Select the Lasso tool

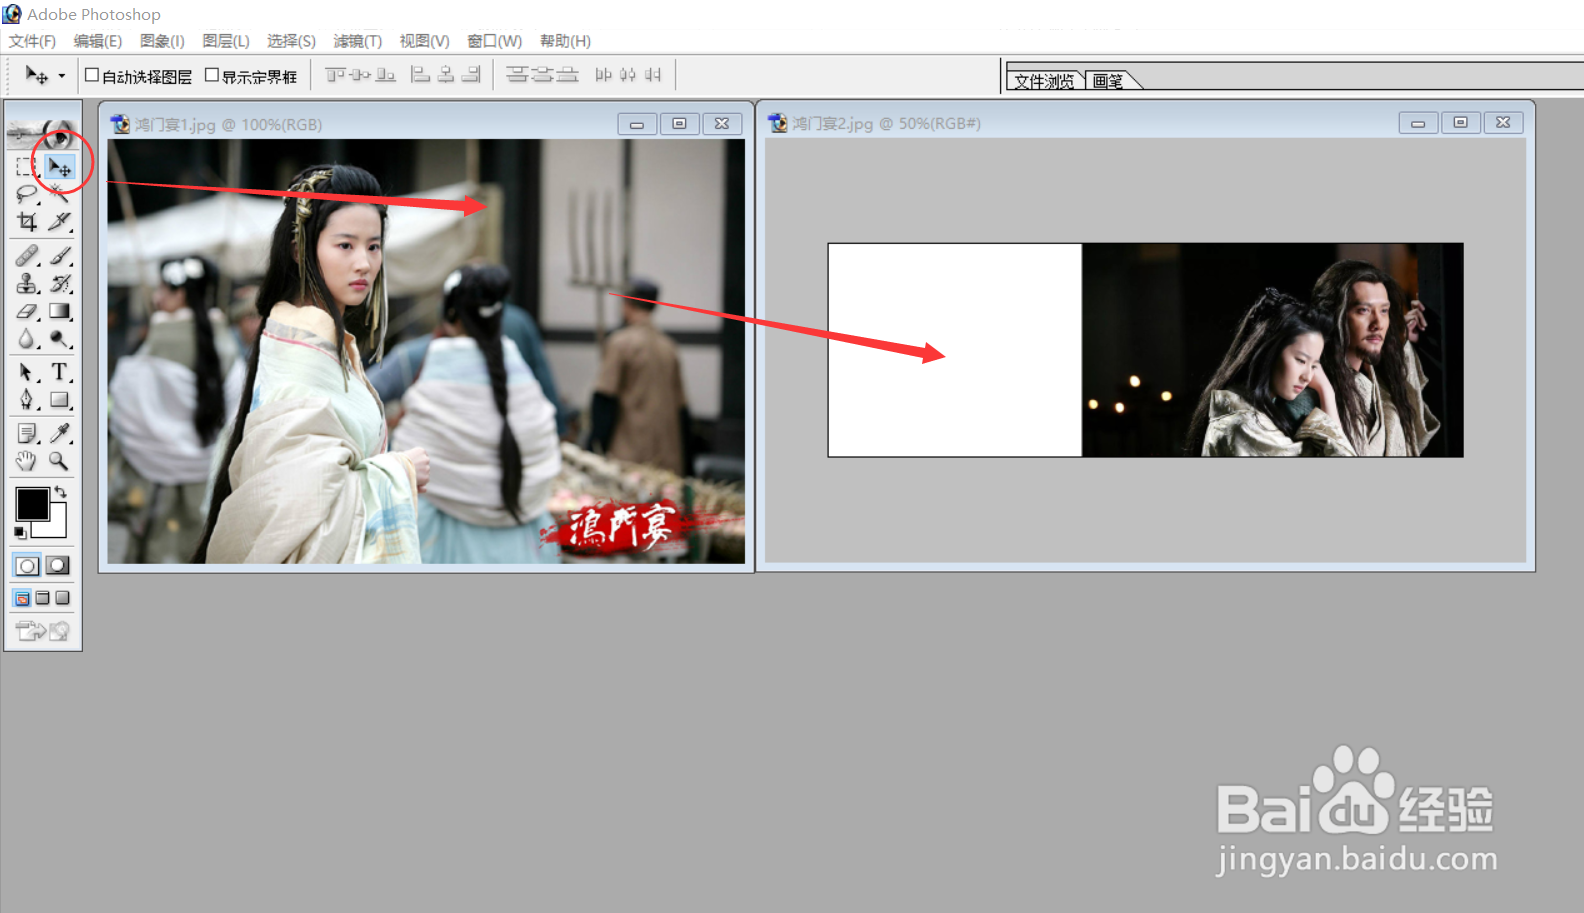[x=27, y=194]
